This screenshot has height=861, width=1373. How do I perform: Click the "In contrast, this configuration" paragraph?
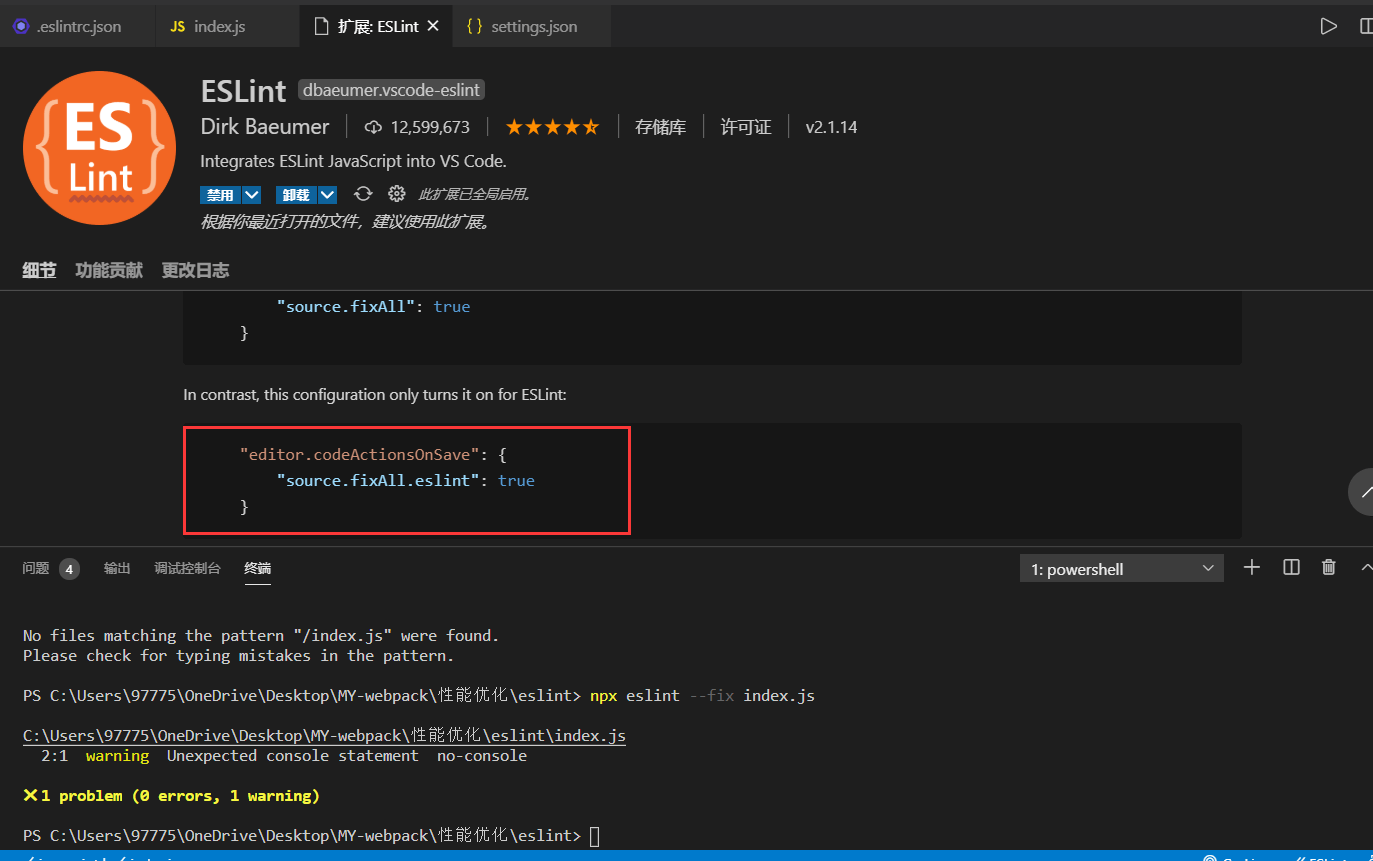(x=375, y=395)
